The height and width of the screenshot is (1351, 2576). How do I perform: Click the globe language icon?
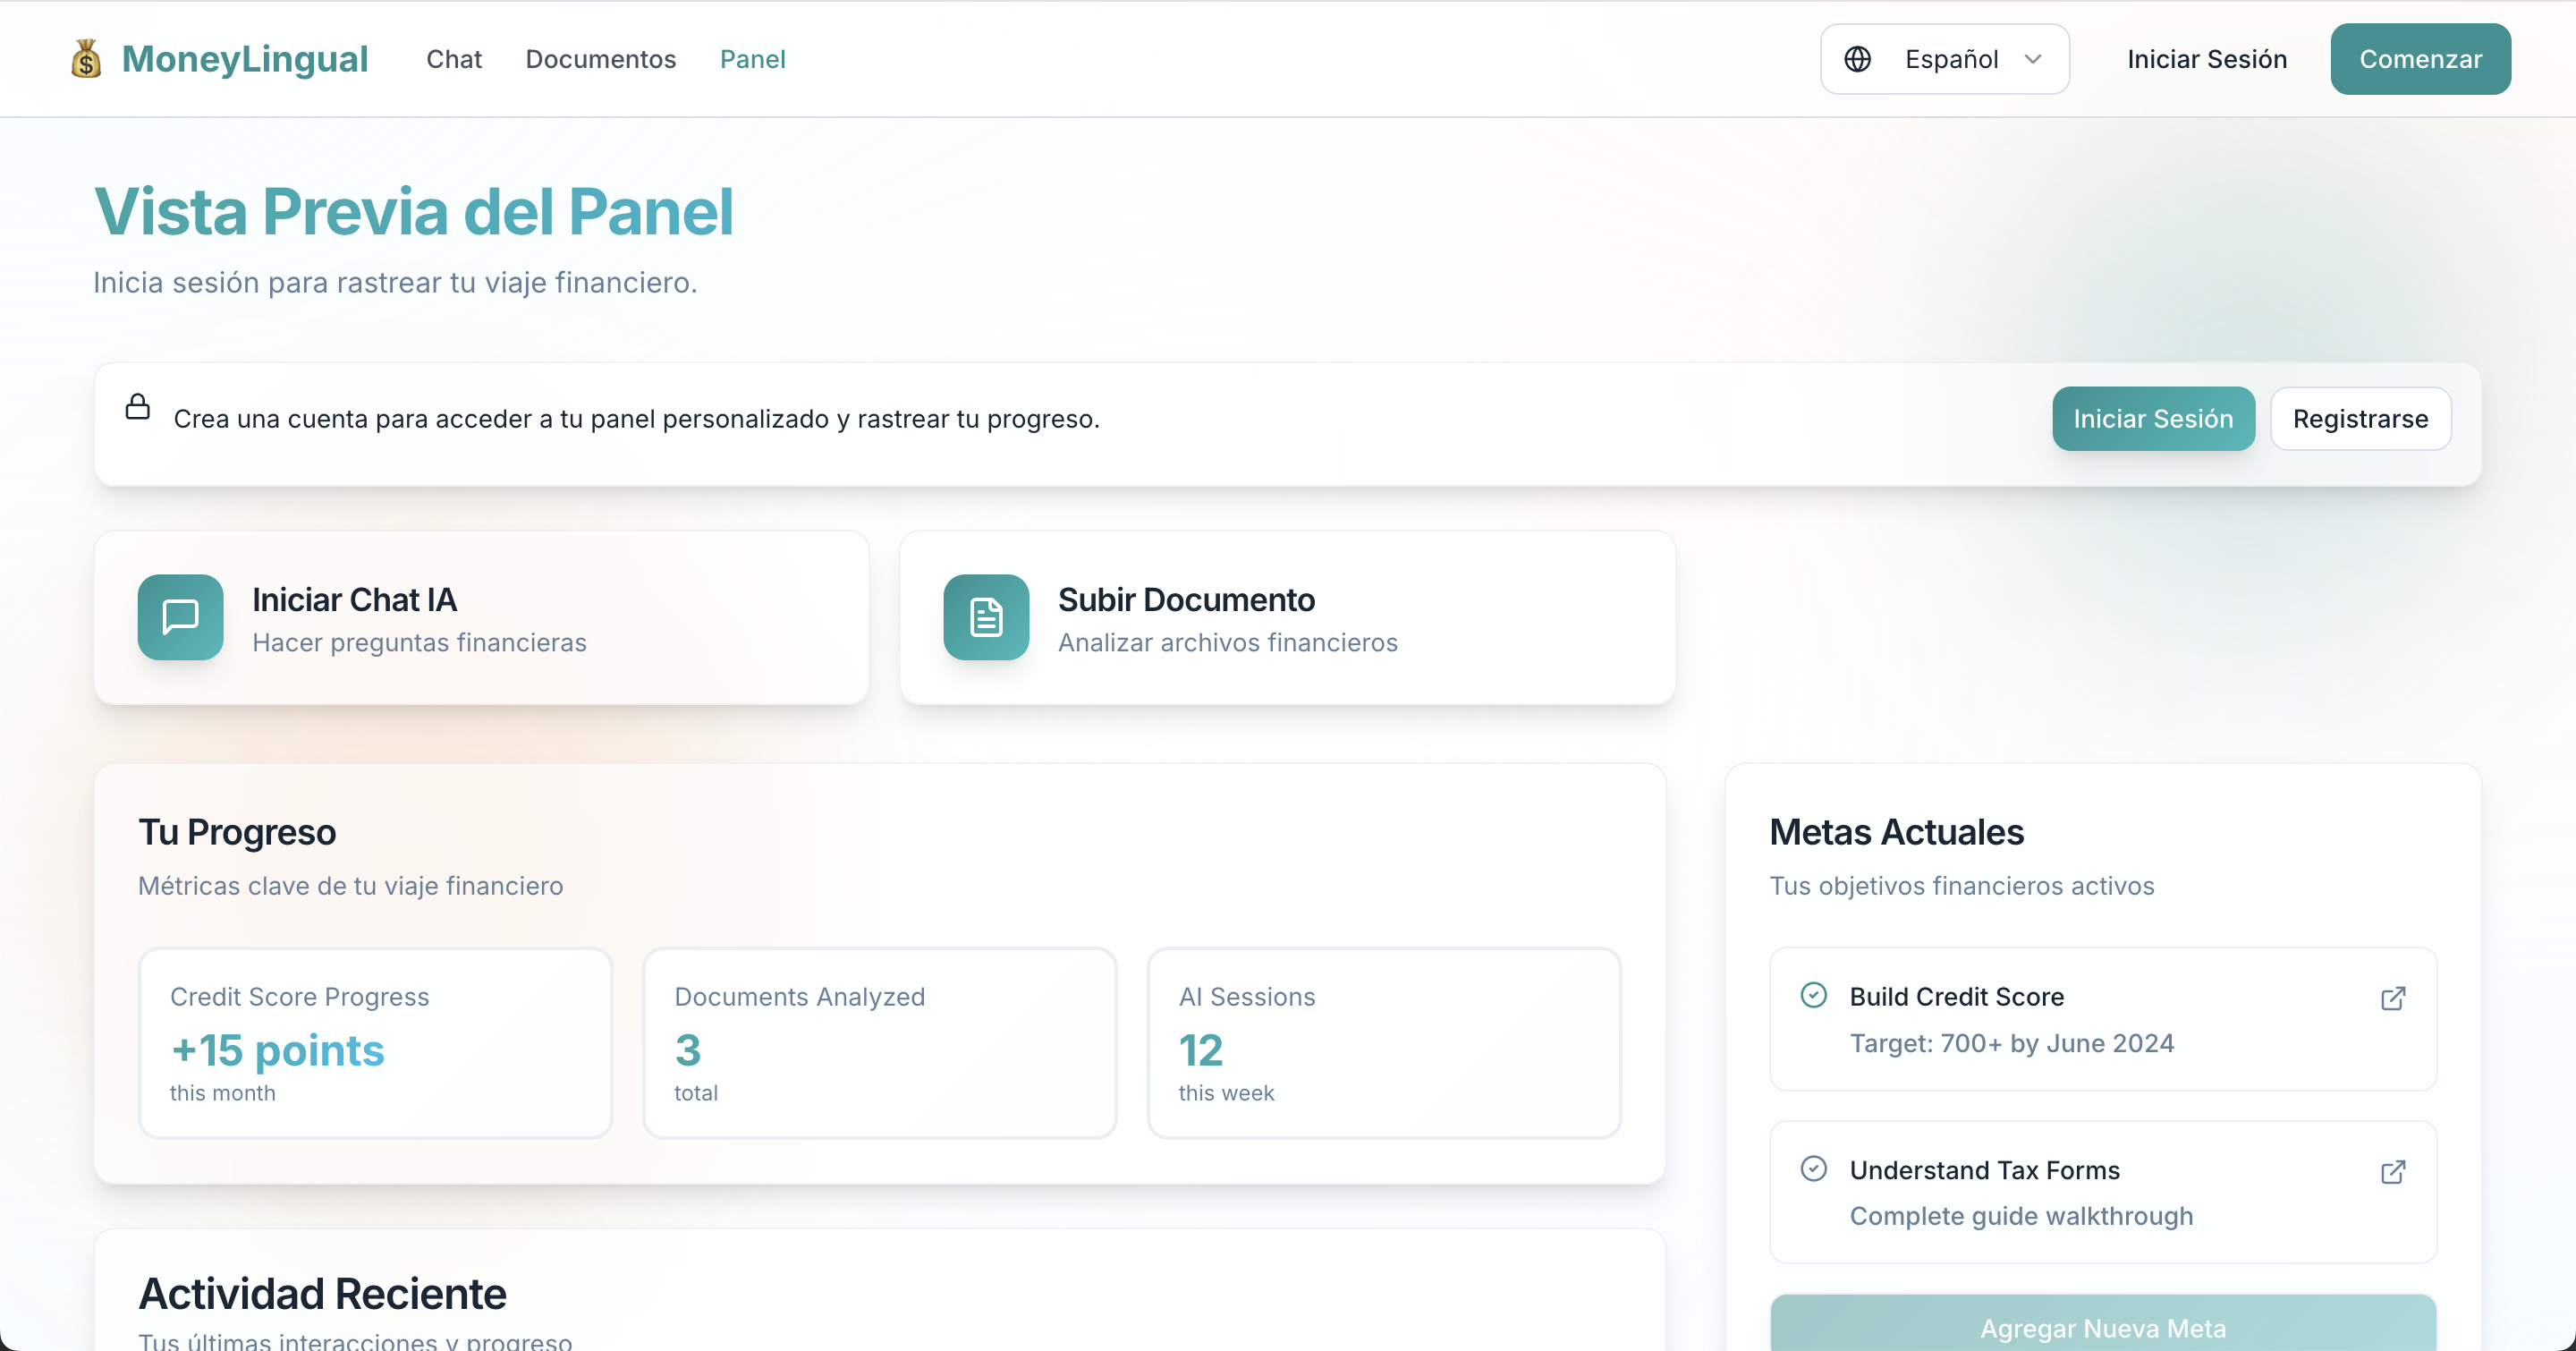click(x=1857, y=59)
